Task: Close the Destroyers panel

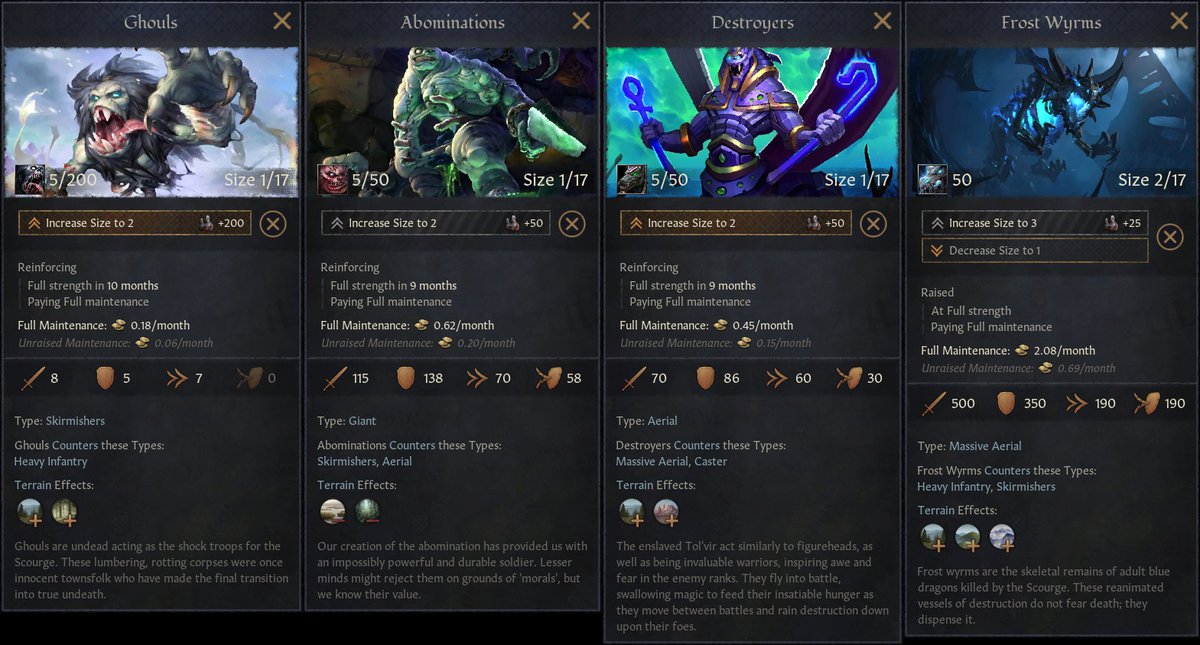Action: pyautogui.click(x=882, y=21)
